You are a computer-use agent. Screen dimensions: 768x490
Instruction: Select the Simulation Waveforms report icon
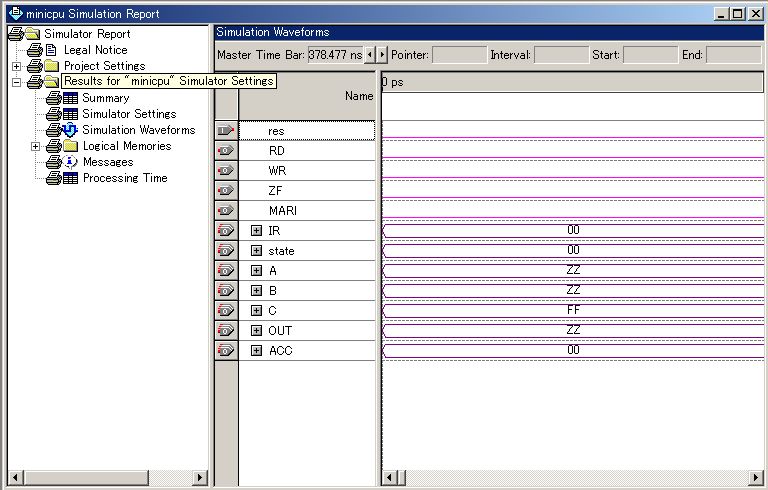[x=70, y=130]
